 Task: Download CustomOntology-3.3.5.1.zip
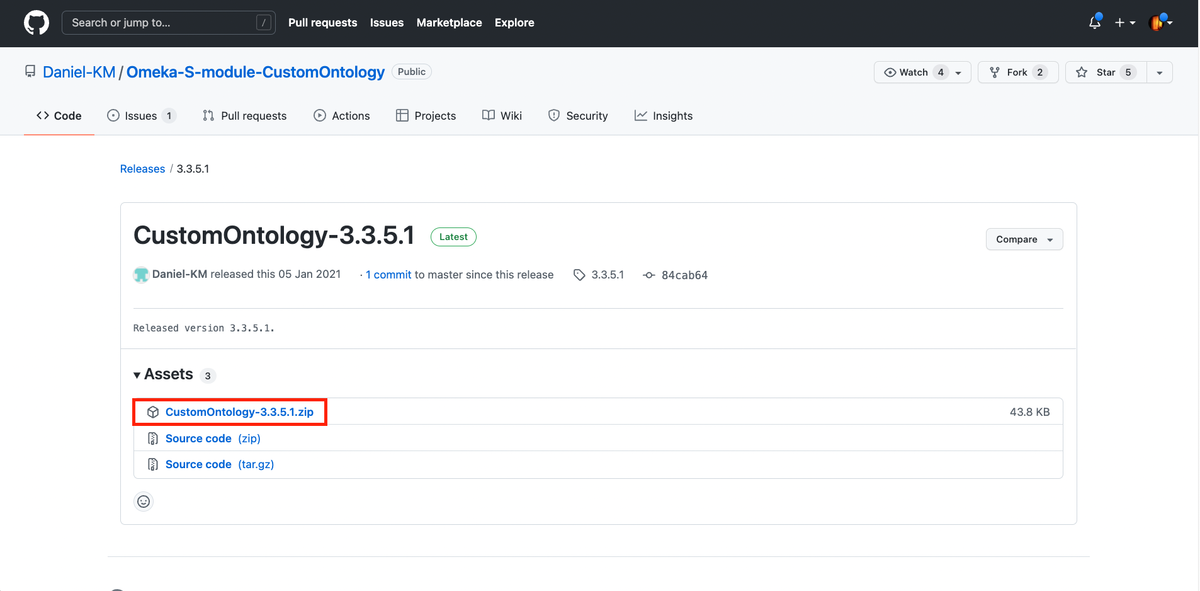point(239,412)
